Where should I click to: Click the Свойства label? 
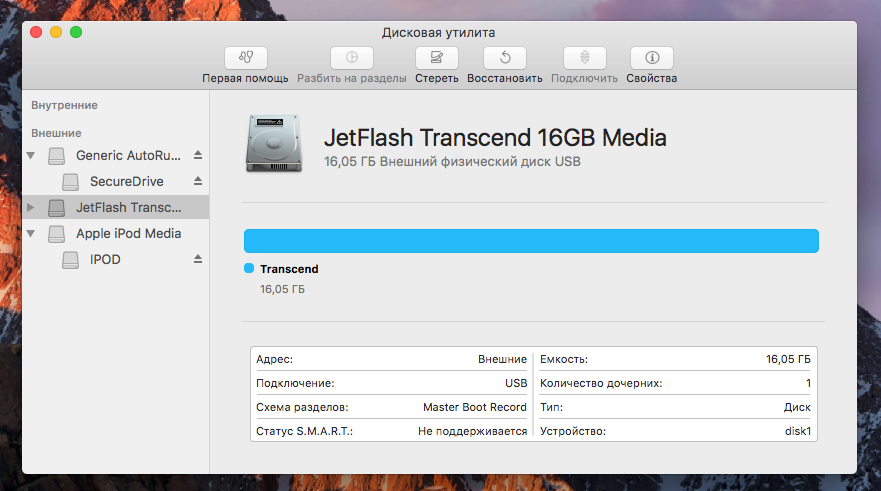[x=652, y=78]
